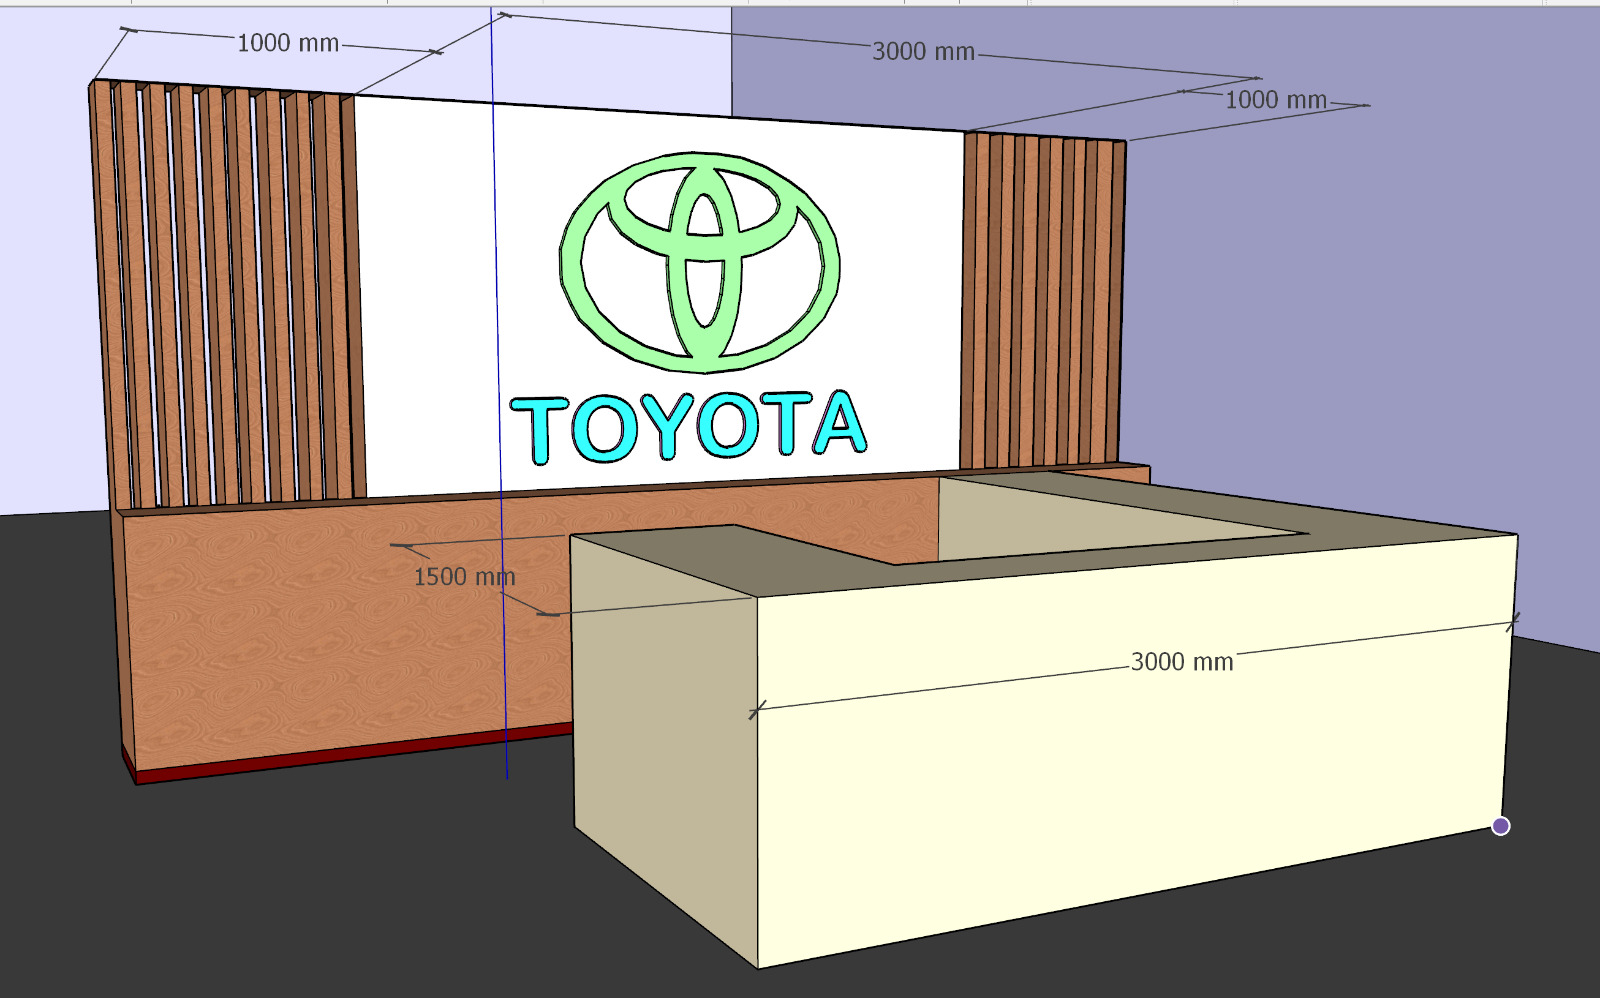Image resolution: width=1600 pixels, height=998 pixels.
Task: Select the 3000 mm dimension above white backdrop
Action: (923, 51)
